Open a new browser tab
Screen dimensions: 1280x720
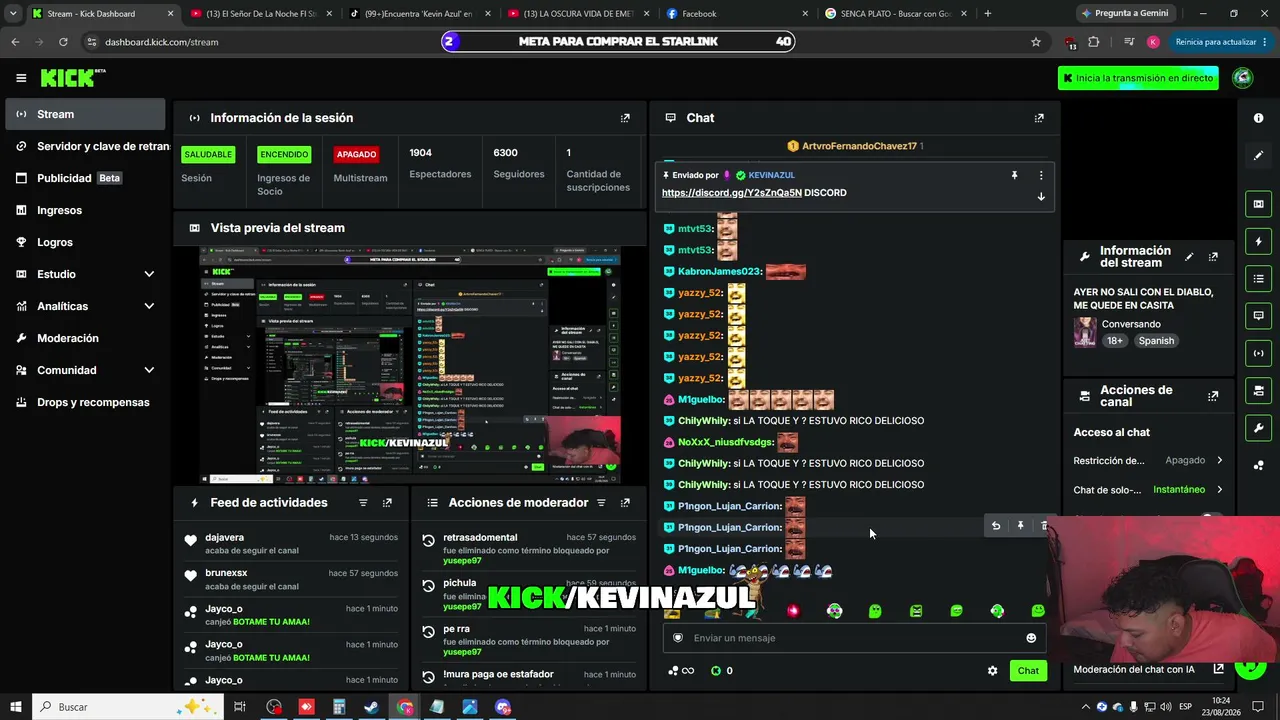point(988,13)
